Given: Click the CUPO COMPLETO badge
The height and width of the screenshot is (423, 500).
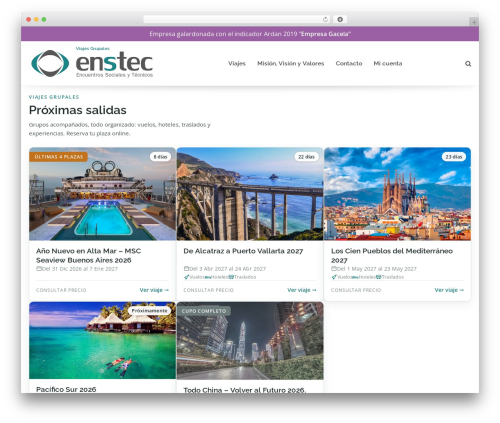Looking at the screenshot, I should click(x=204, y=311).
